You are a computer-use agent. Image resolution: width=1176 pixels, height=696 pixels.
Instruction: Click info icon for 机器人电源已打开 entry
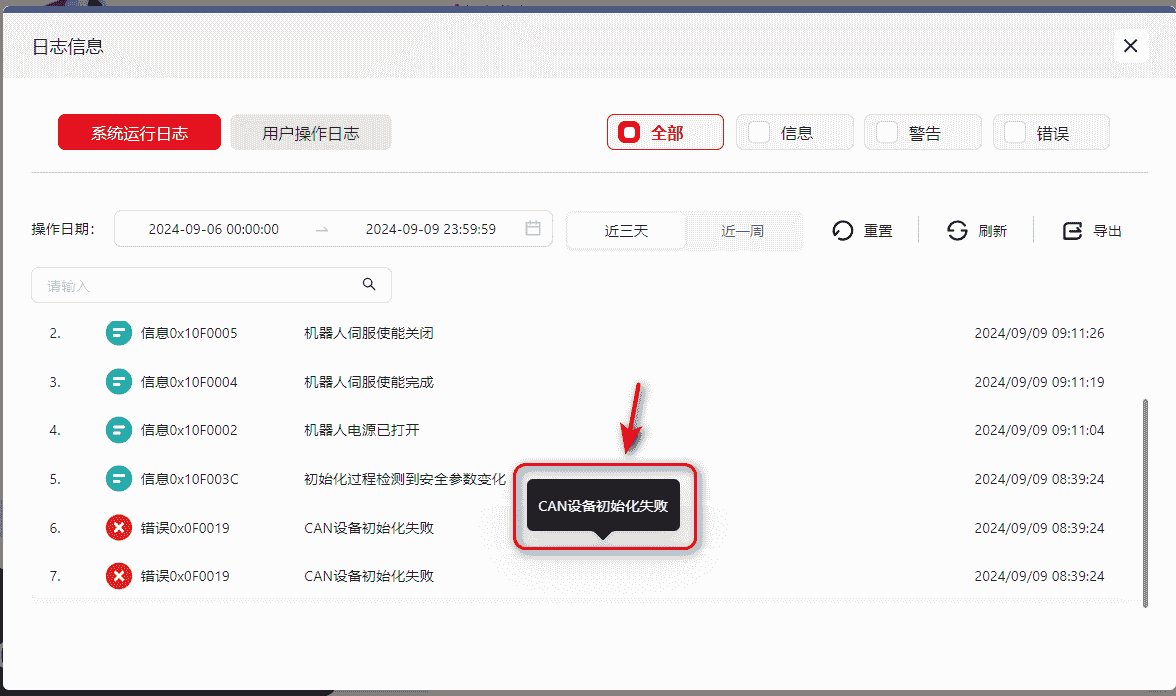point(119,430)
